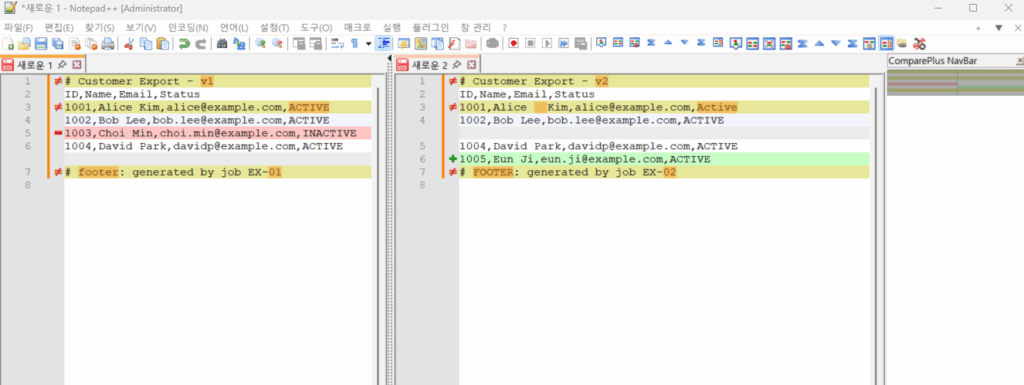Open the 창 관리 menu
This screenshot has height=385, width=1024.
[475, 27]
